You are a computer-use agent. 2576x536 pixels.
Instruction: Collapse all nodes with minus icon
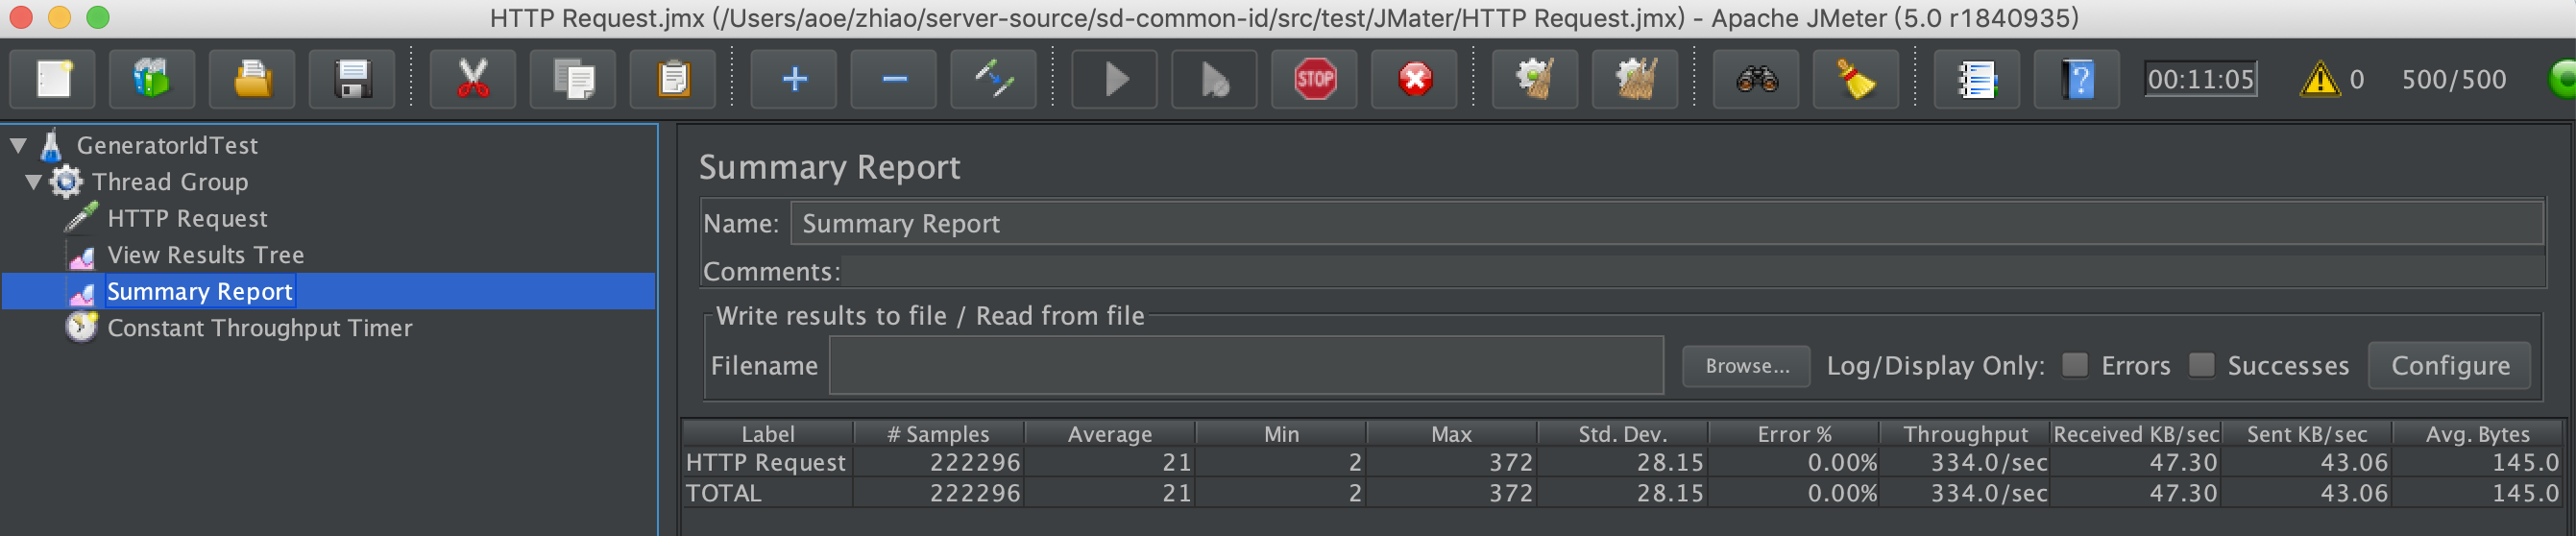[x=894, y=79]
